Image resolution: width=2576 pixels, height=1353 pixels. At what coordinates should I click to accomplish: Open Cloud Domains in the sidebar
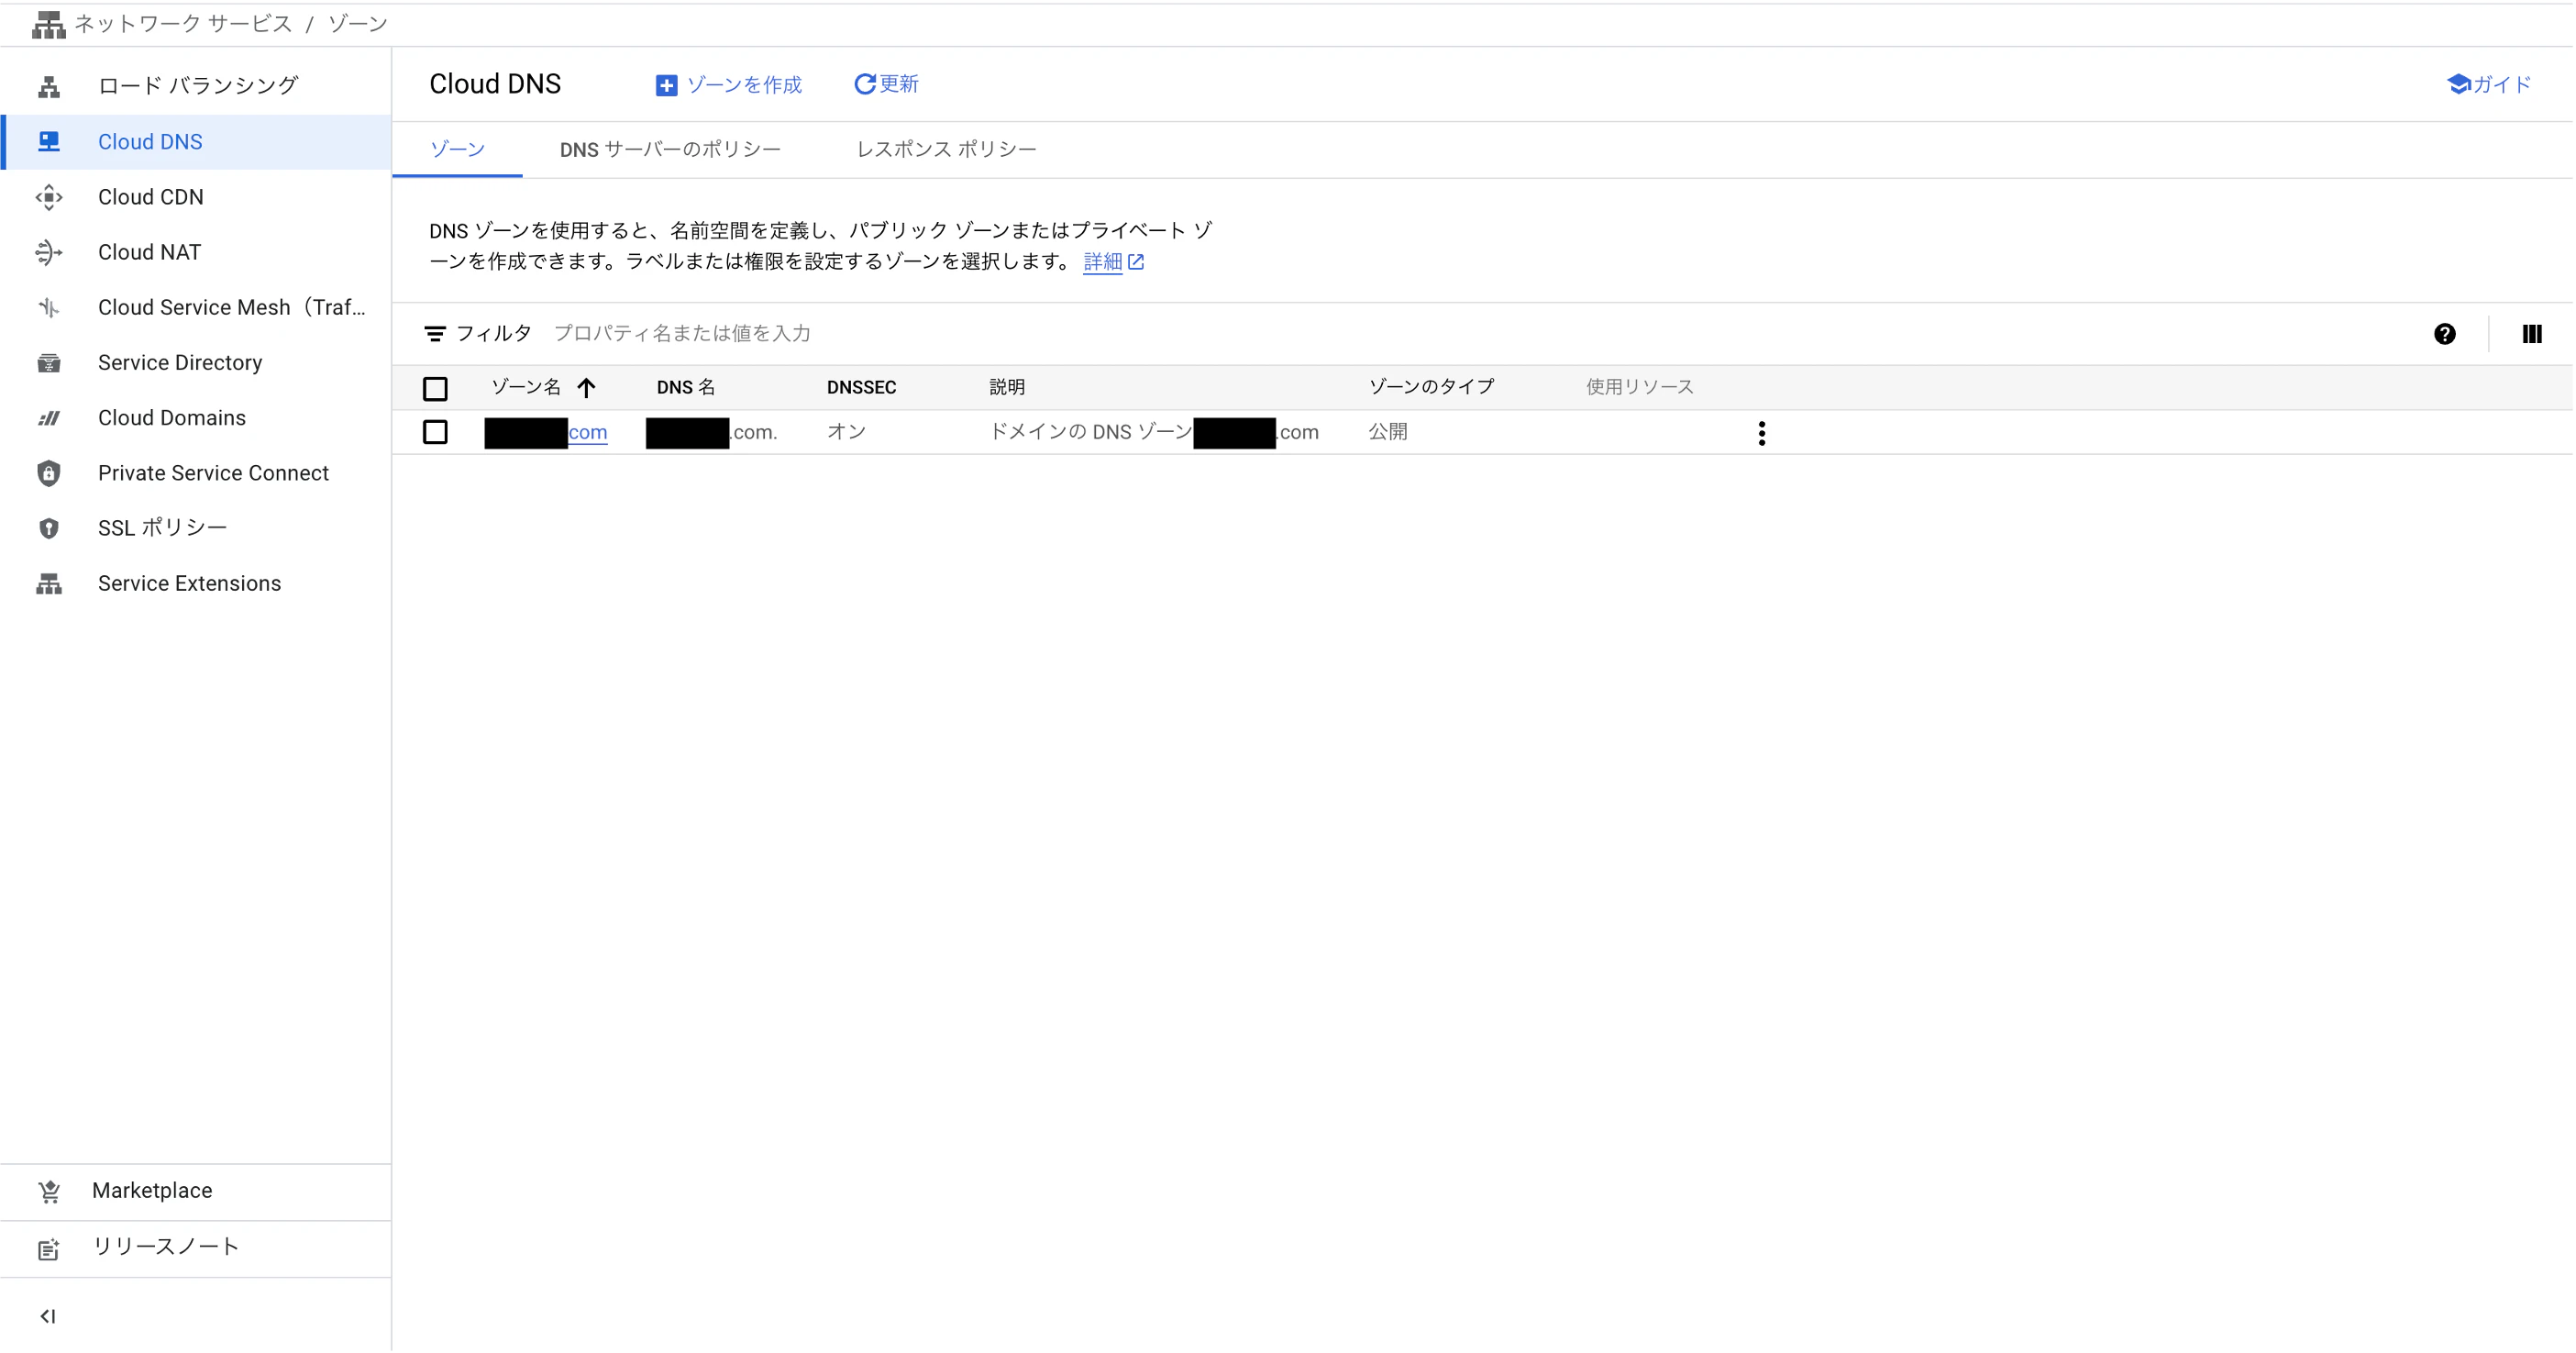[196, 418]
